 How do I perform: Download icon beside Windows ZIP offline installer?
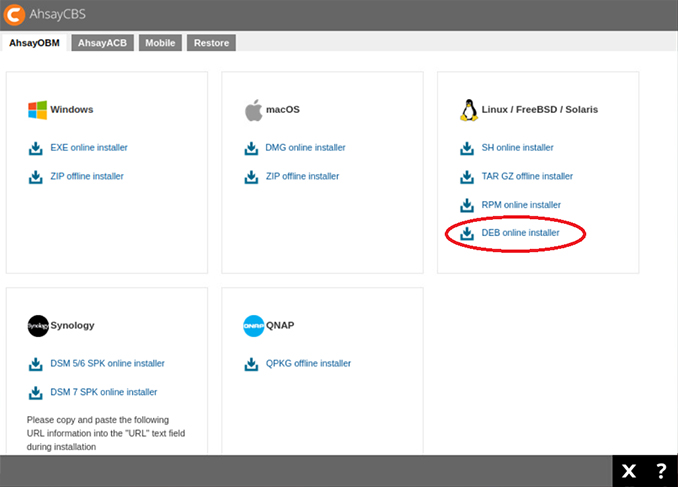[x=35, y=176]
